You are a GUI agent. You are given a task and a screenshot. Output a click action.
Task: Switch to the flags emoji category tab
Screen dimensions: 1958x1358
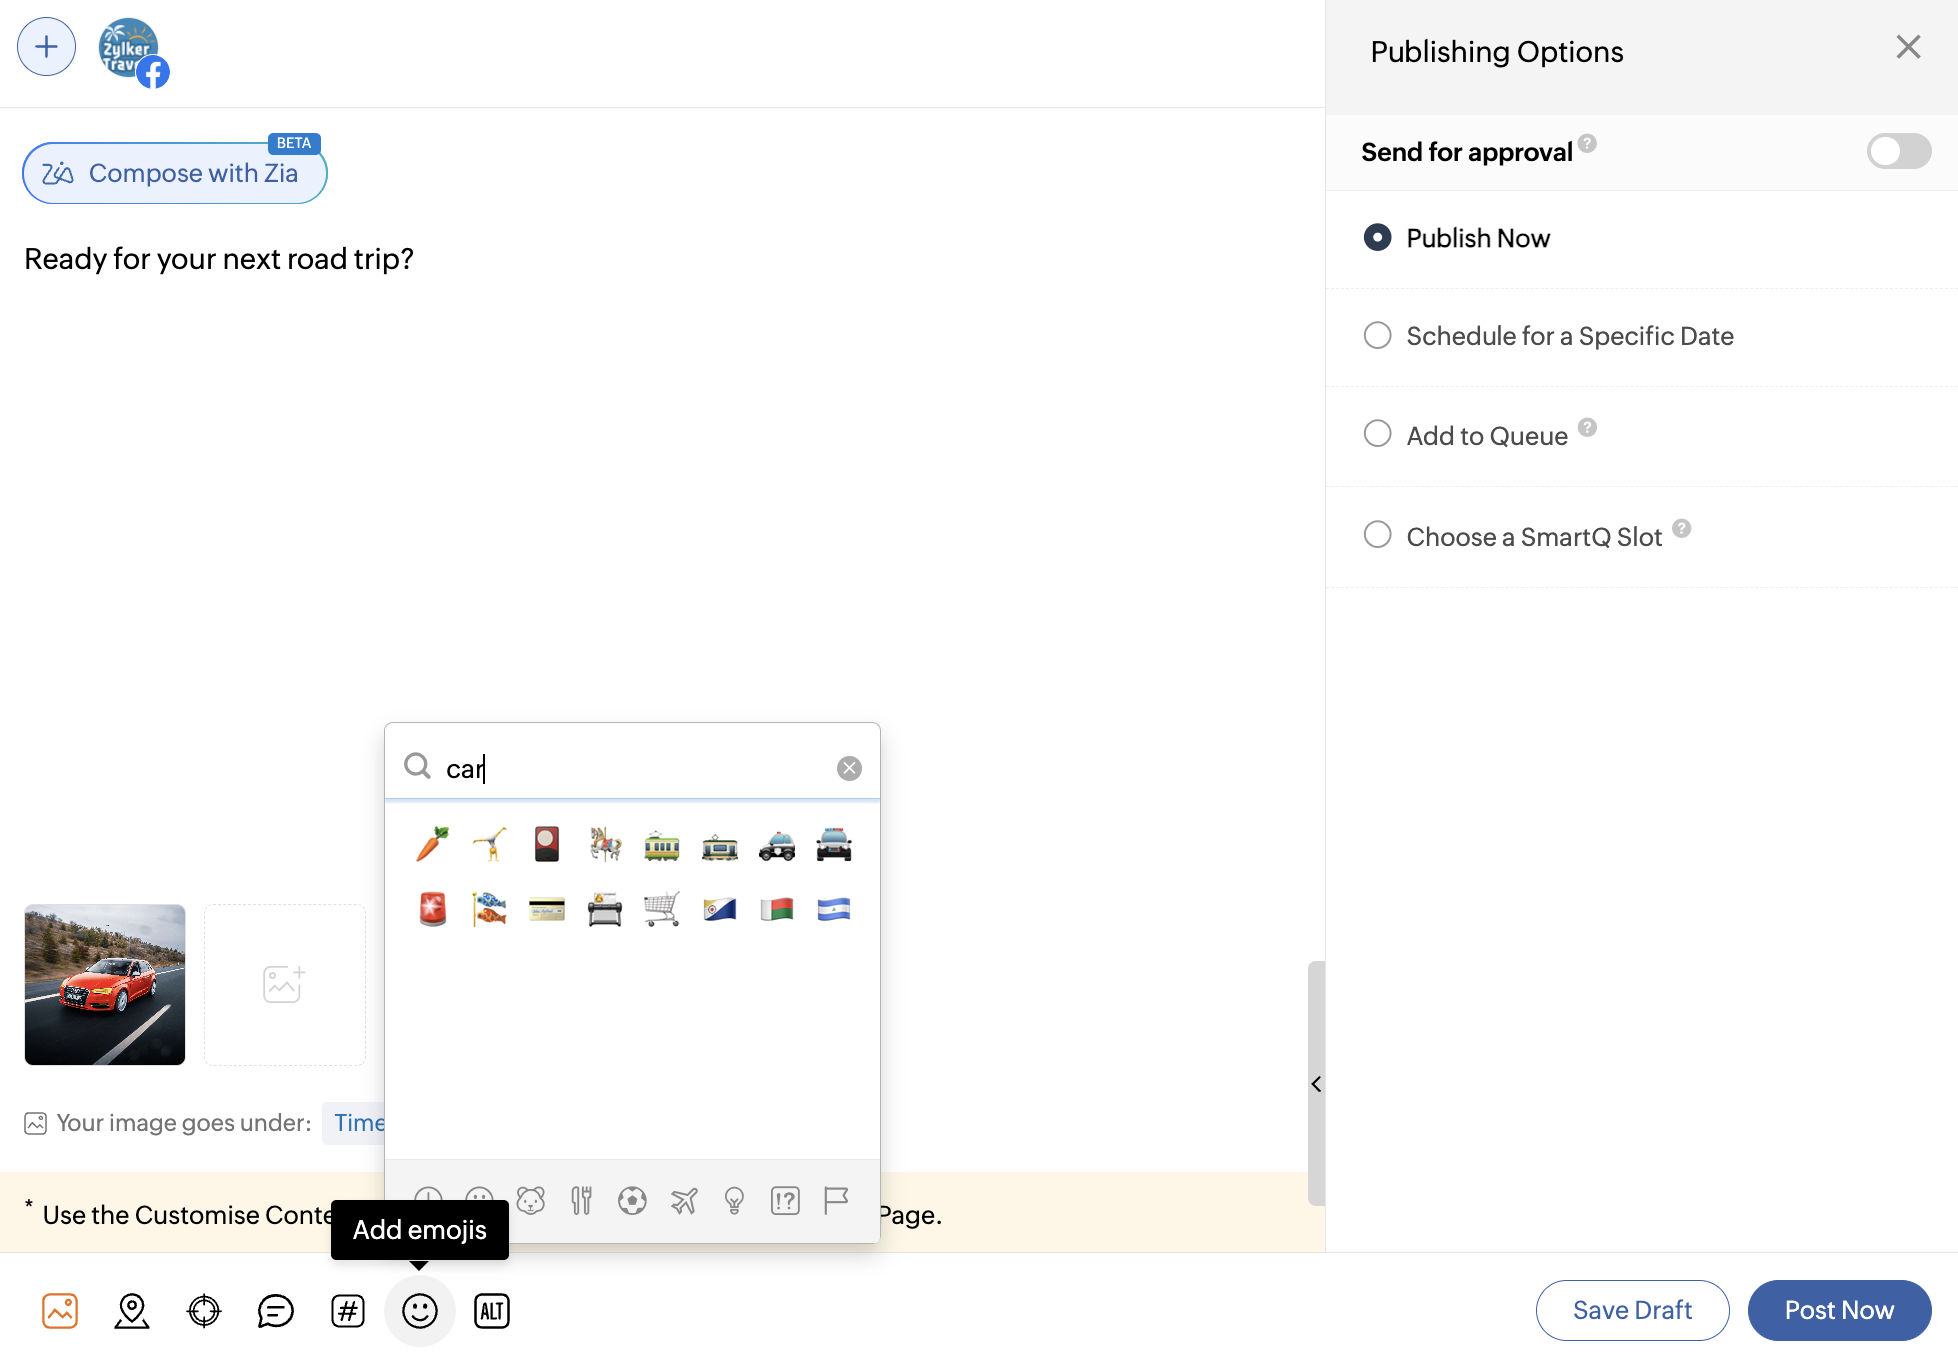click(x=836, y=1200)
